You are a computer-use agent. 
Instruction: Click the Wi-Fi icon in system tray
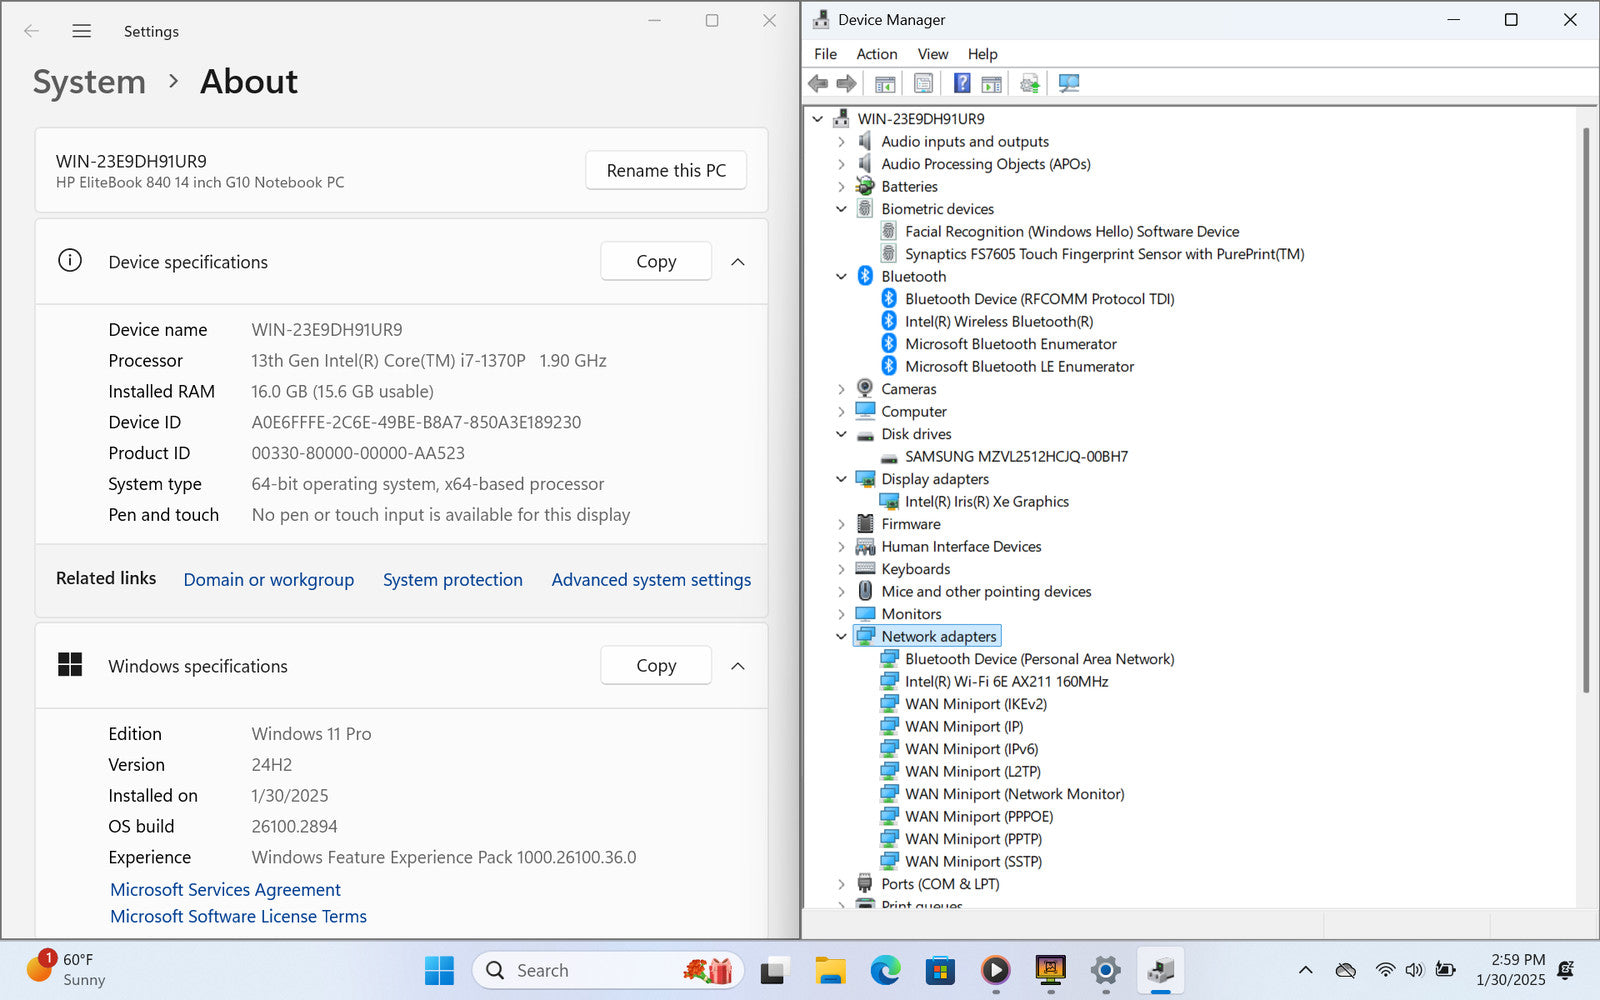1385,970
